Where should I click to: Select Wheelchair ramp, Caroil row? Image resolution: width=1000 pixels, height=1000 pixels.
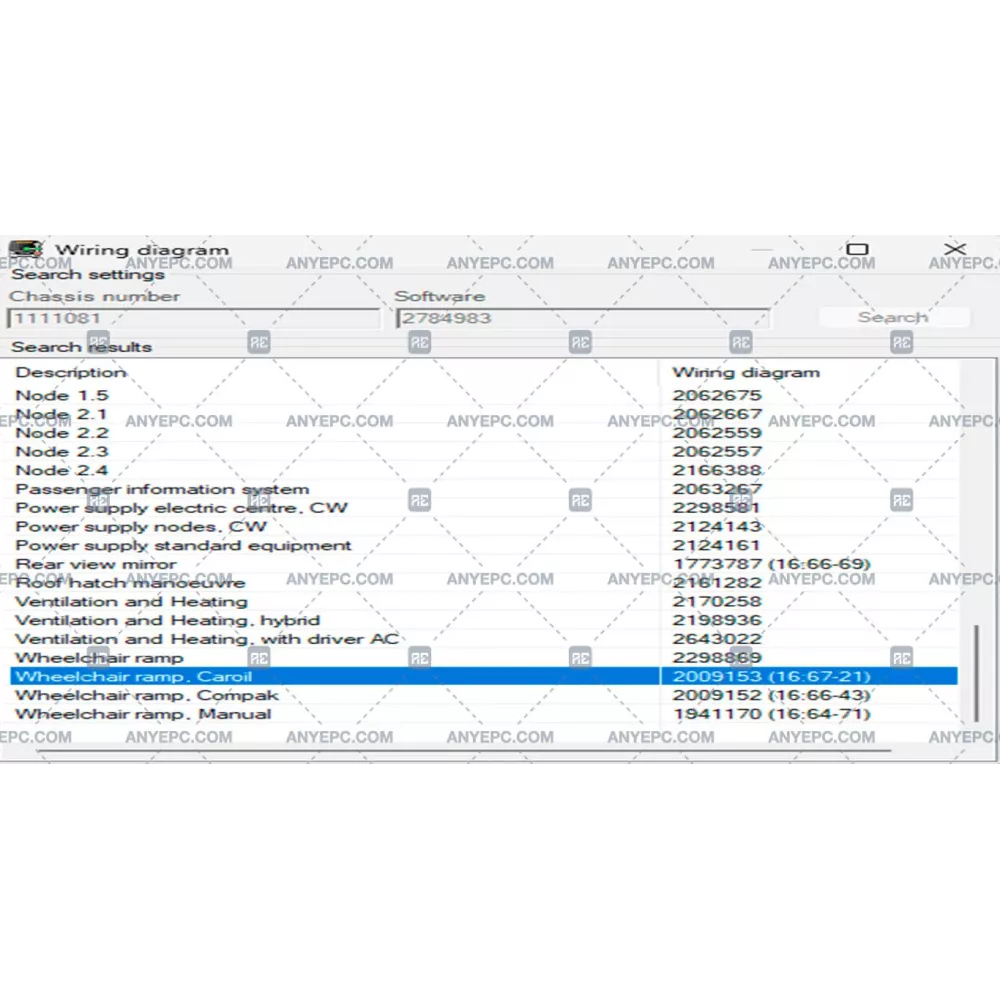(x=133, y=677)
